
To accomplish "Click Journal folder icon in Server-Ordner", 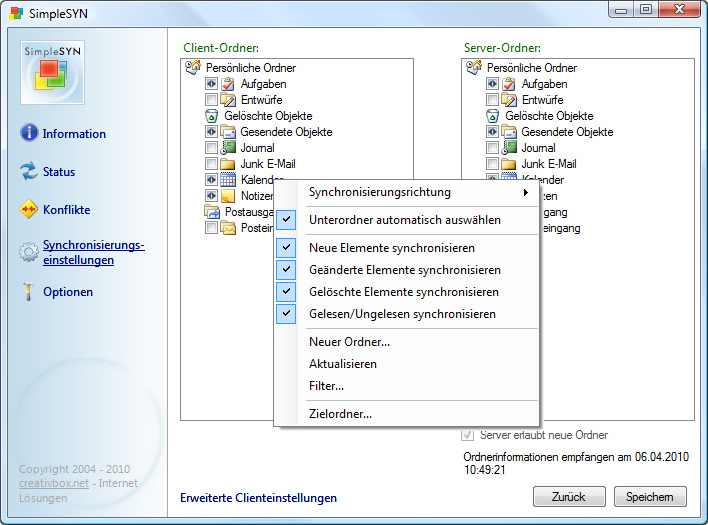I will pyautogui.click(x=509, y=148).
